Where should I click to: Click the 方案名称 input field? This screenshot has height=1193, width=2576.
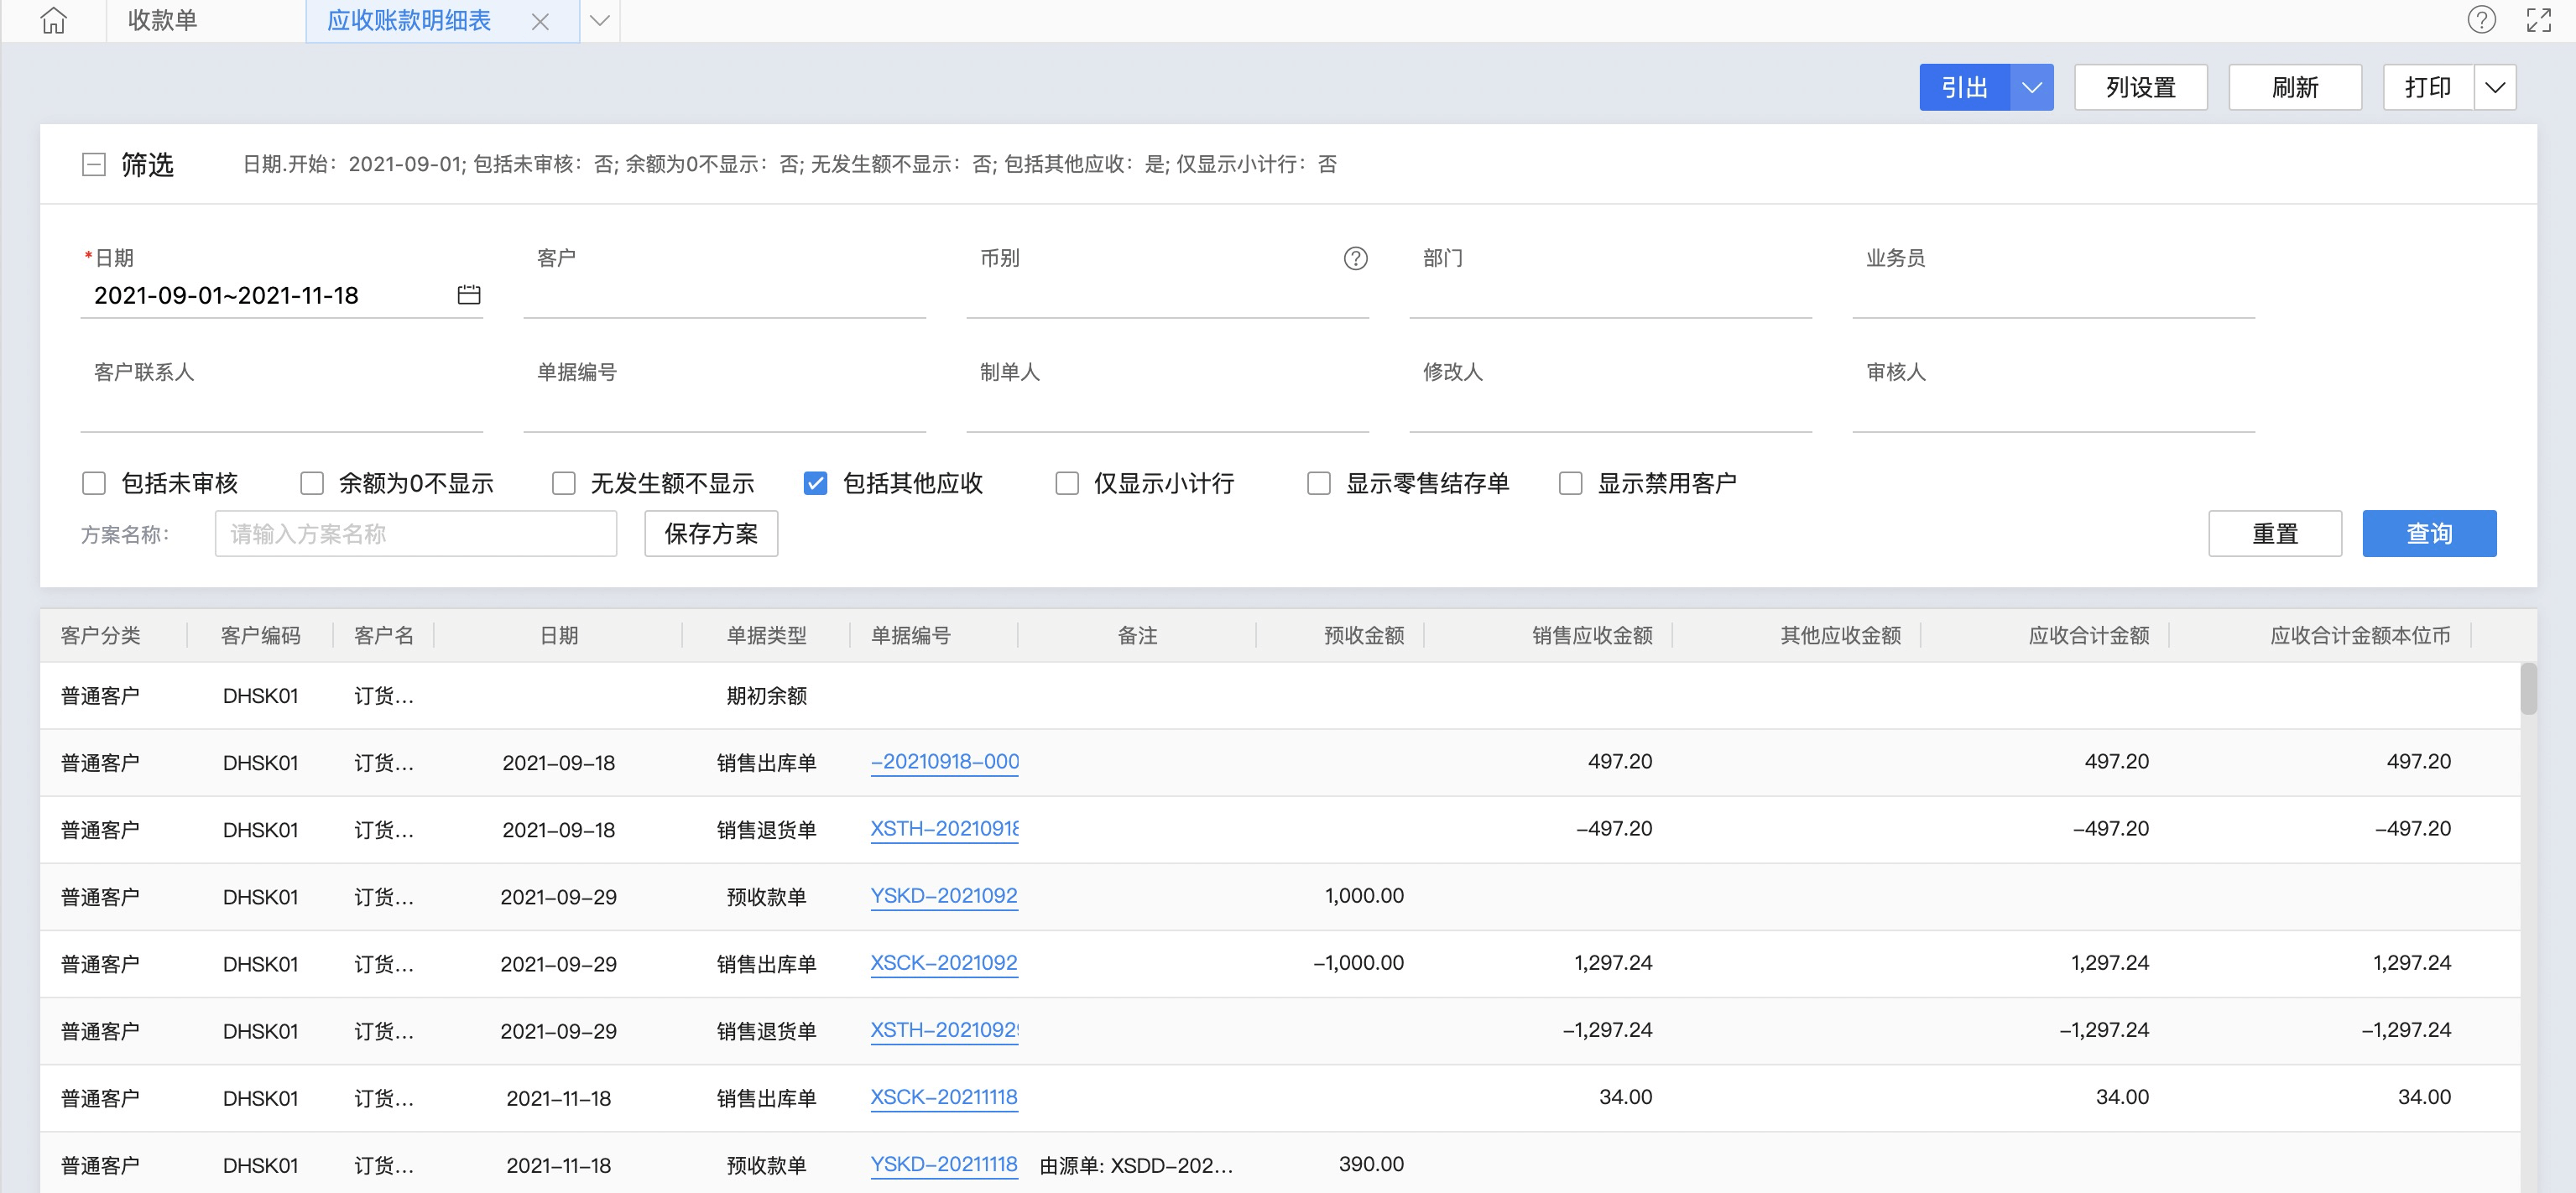point(415,534)
